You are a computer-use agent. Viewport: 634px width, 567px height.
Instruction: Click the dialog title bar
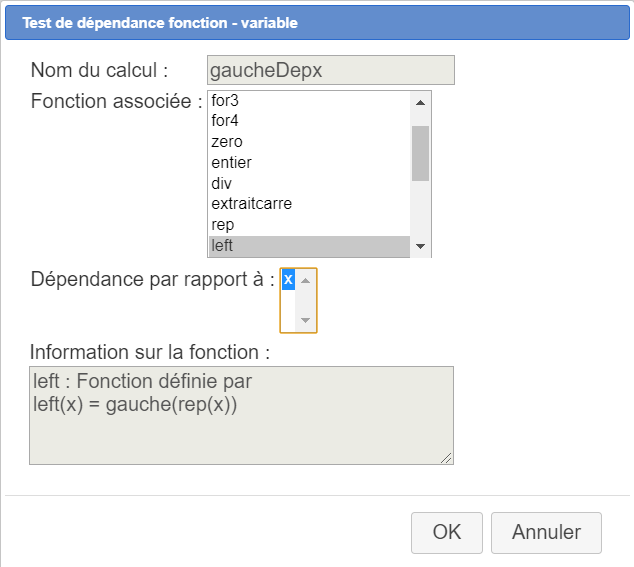pyautogui.click(x=317, y=22)
